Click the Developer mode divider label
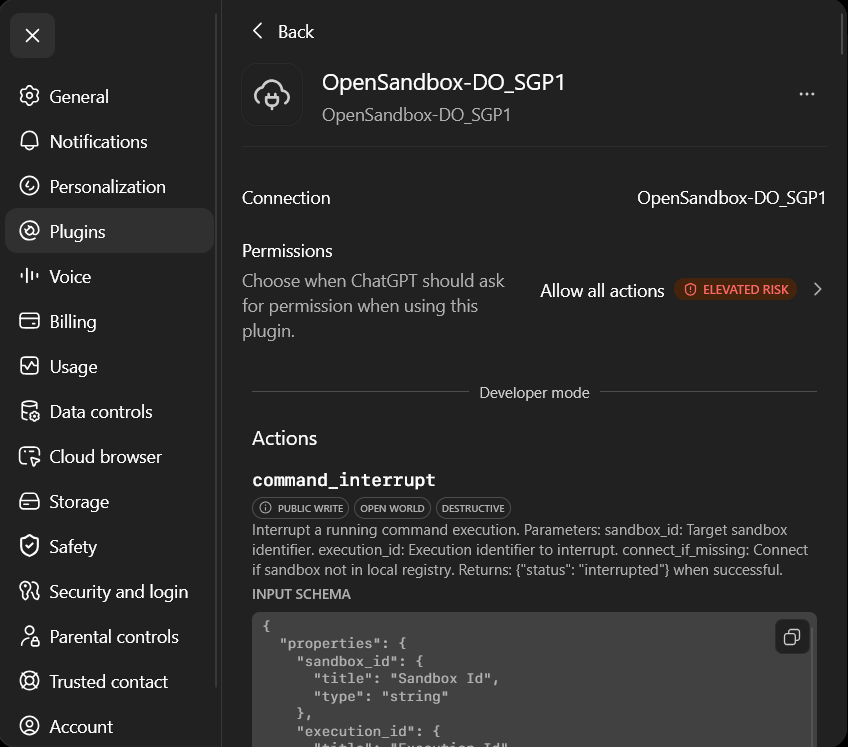 (534, 392)
